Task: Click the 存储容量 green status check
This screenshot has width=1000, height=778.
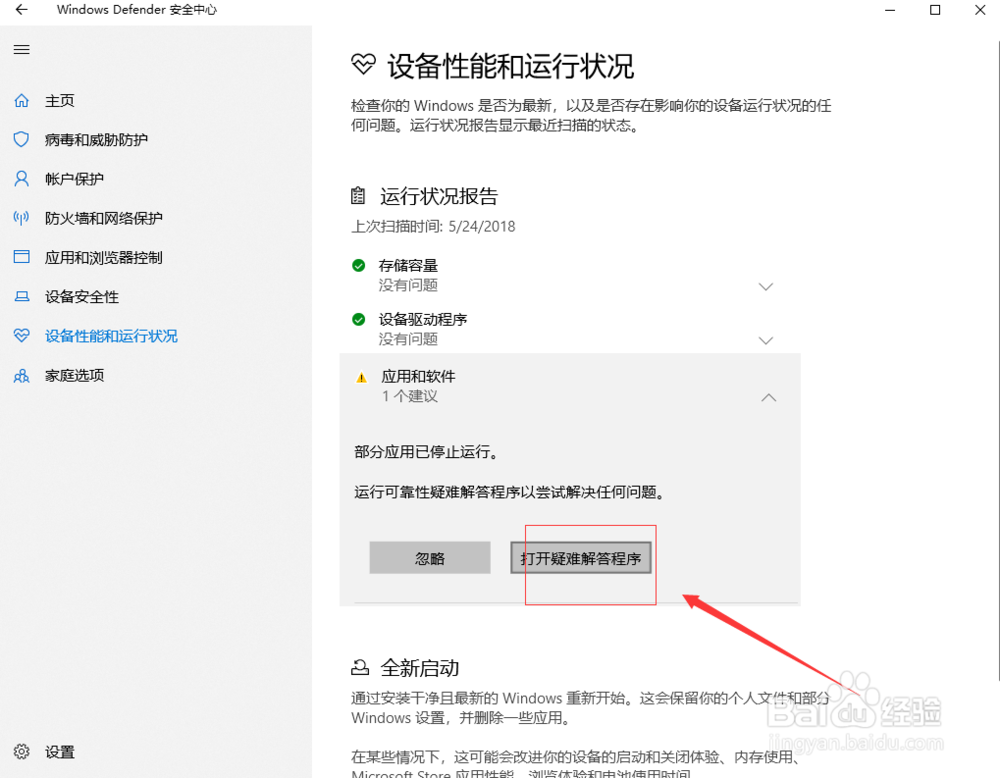Action: pos(360,265)
